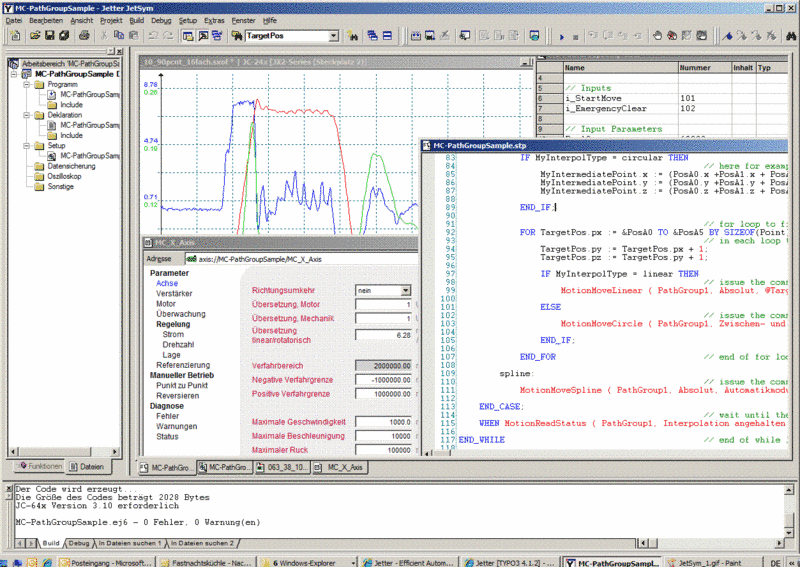Switch to the Funktionen workspace tab
Image resolution: width=800 pixels, height=567 pixels.
pyautogui.click(x=40, y=466)
